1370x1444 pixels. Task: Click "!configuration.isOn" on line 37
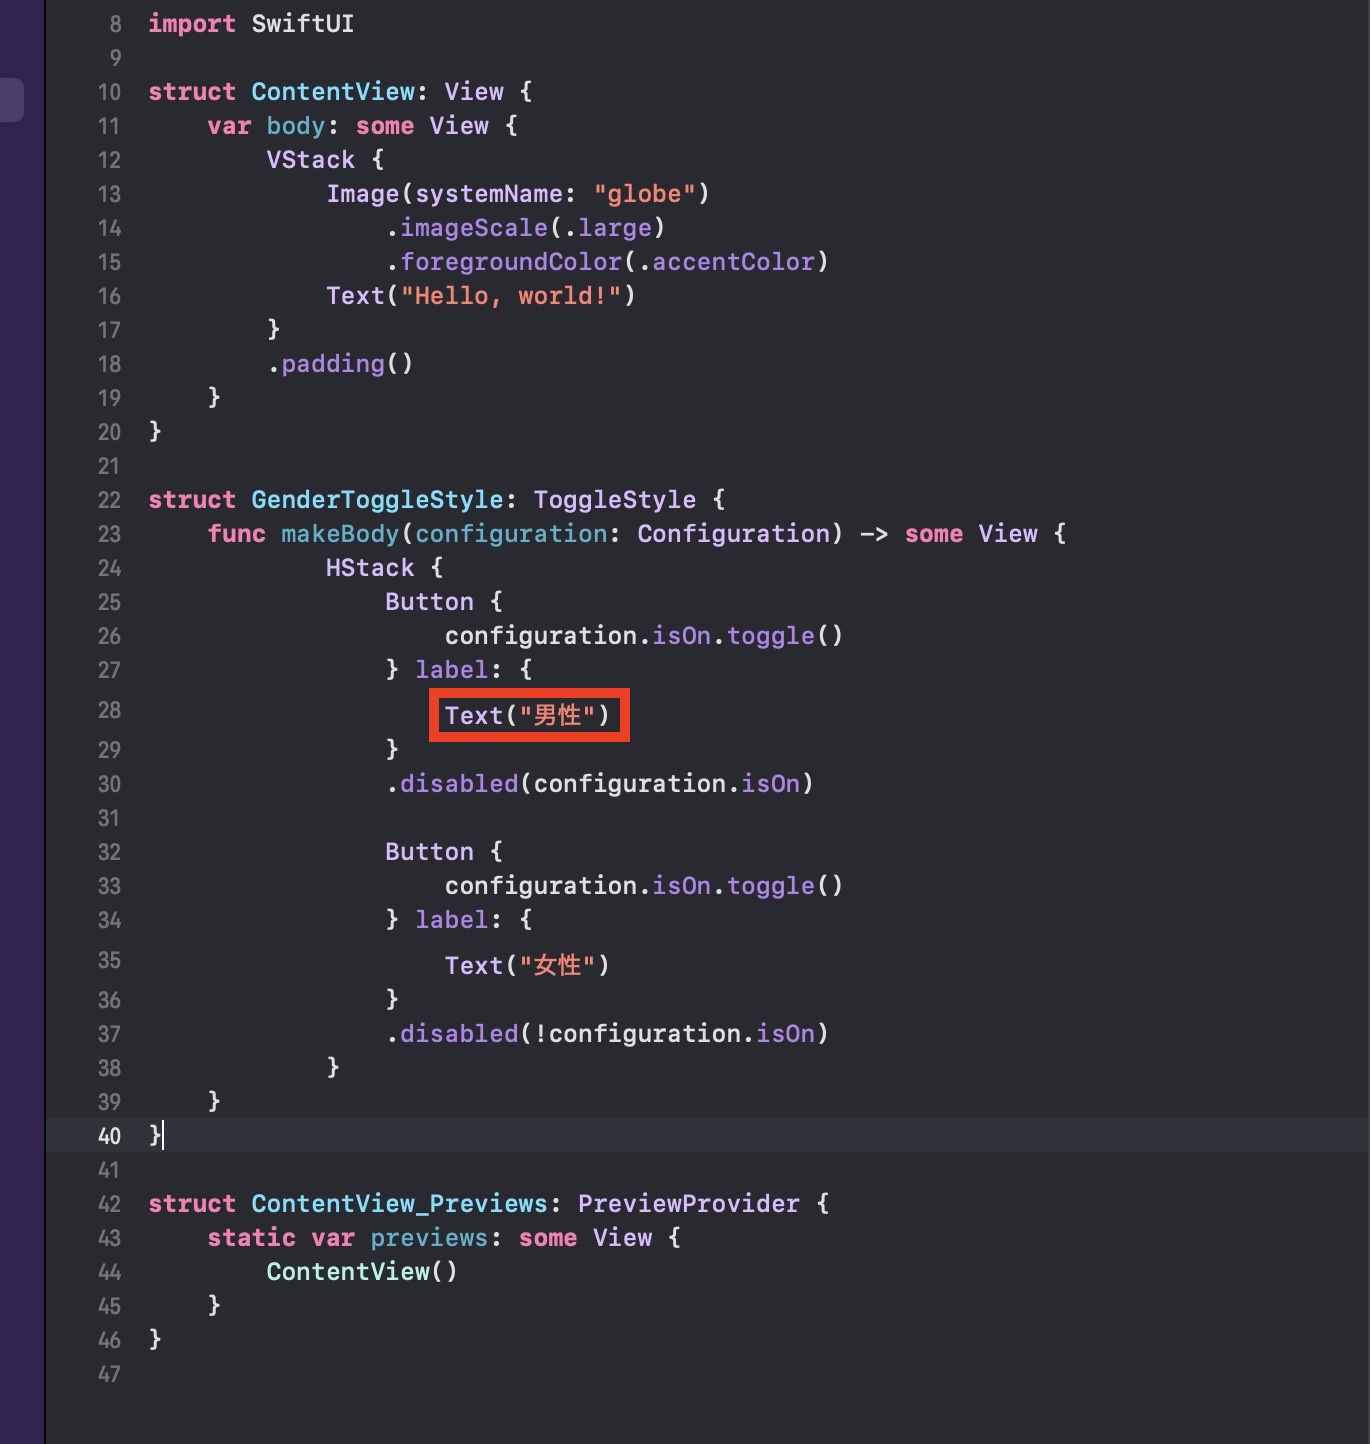(x=674, y=1034)
